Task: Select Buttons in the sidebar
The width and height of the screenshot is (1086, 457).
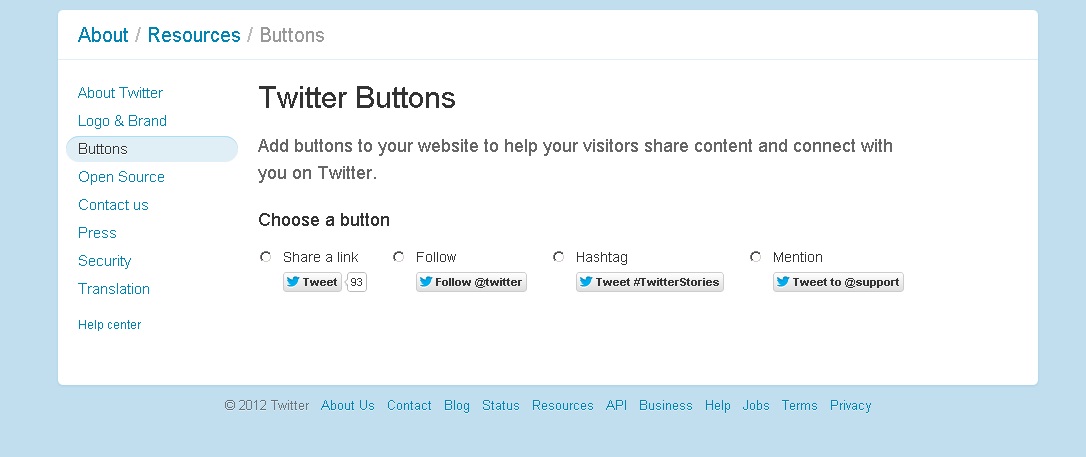Action: tap(103, 149)
